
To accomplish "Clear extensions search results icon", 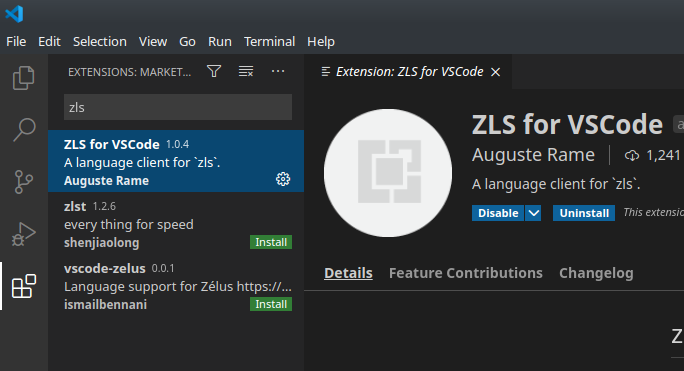I will pos(246,71).
